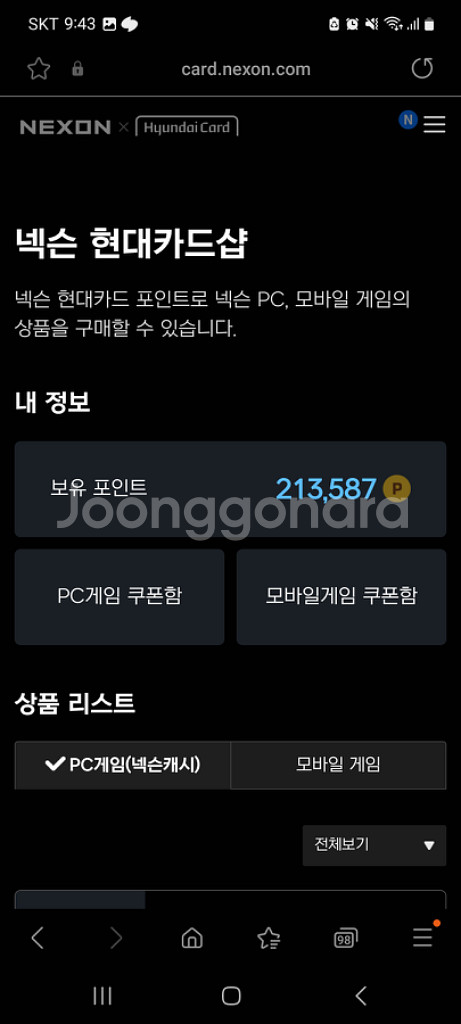Open browser home page icon
Image resolution: width=461 pixels, height=1024 pixels.
192,938
